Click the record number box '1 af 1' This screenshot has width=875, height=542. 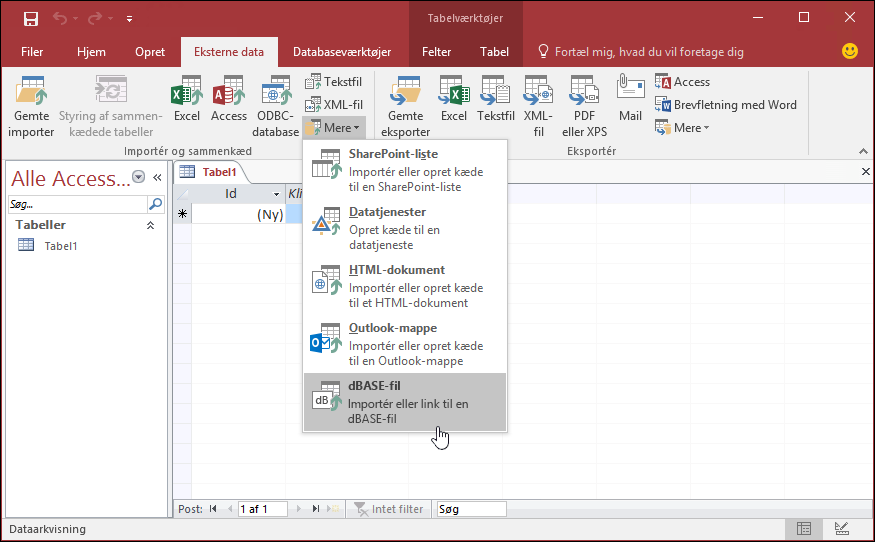[x=263, y=509]
